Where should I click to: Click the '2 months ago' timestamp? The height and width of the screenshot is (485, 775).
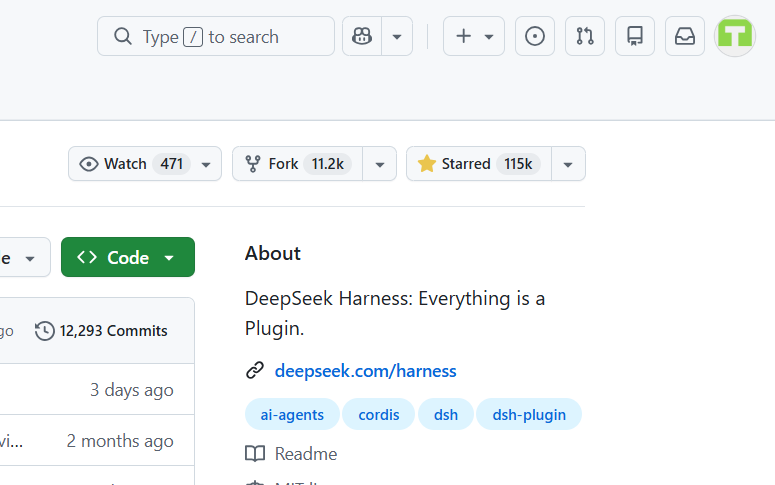pyautogui.click(x=120, y=441)
